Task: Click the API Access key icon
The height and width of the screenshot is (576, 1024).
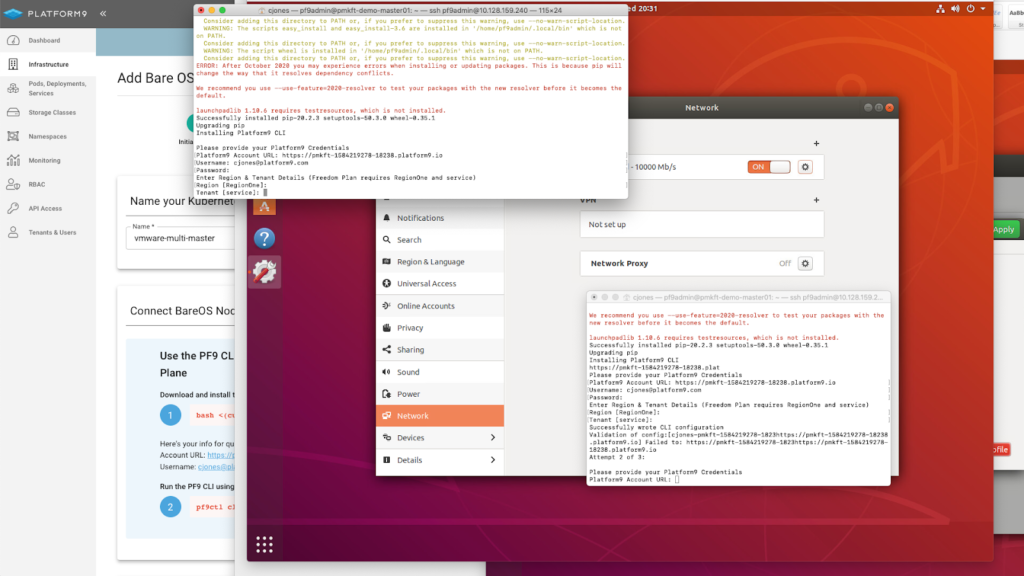Action: pos(15,208)
